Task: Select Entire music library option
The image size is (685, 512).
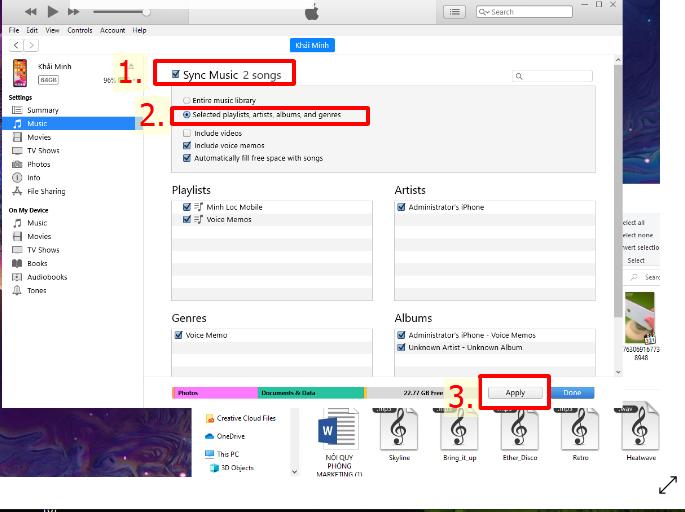Action: [187, 100]
